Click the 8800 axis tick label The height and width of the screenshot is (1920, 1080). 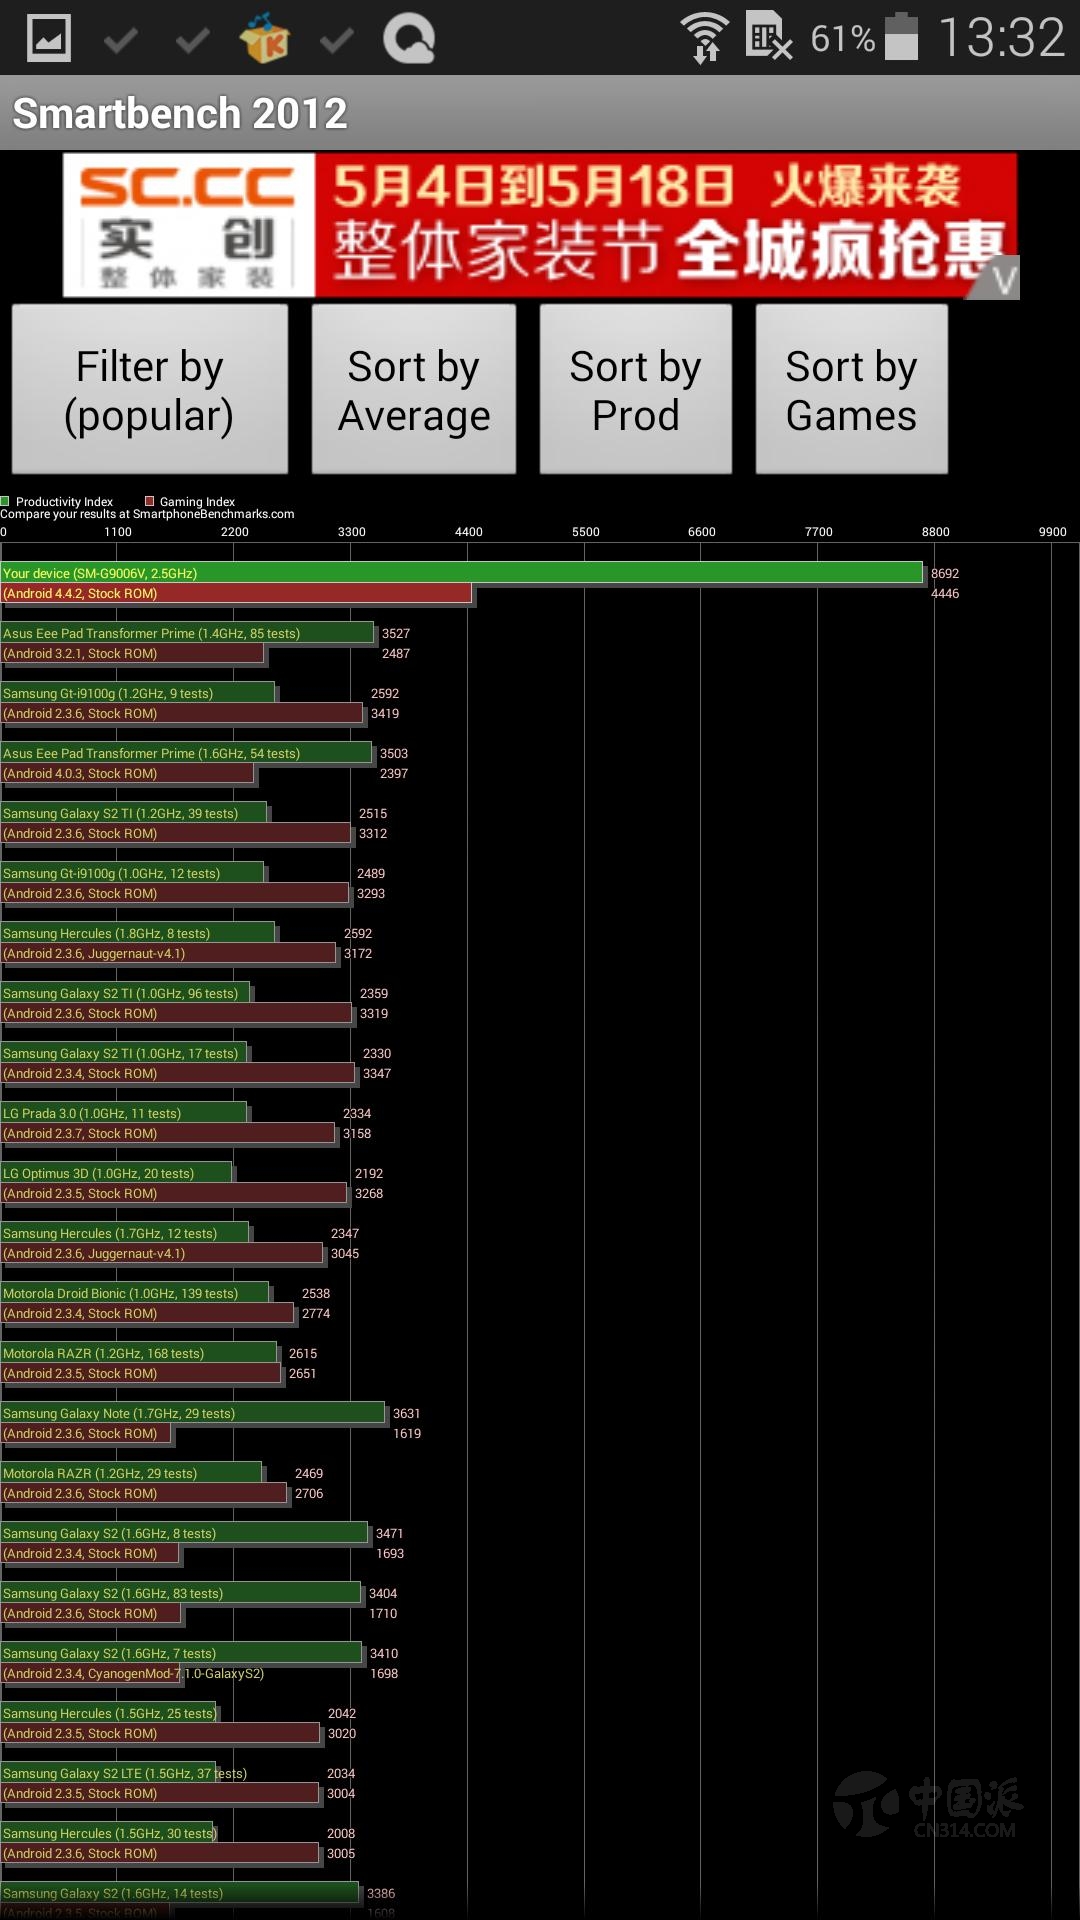(936, 531)
